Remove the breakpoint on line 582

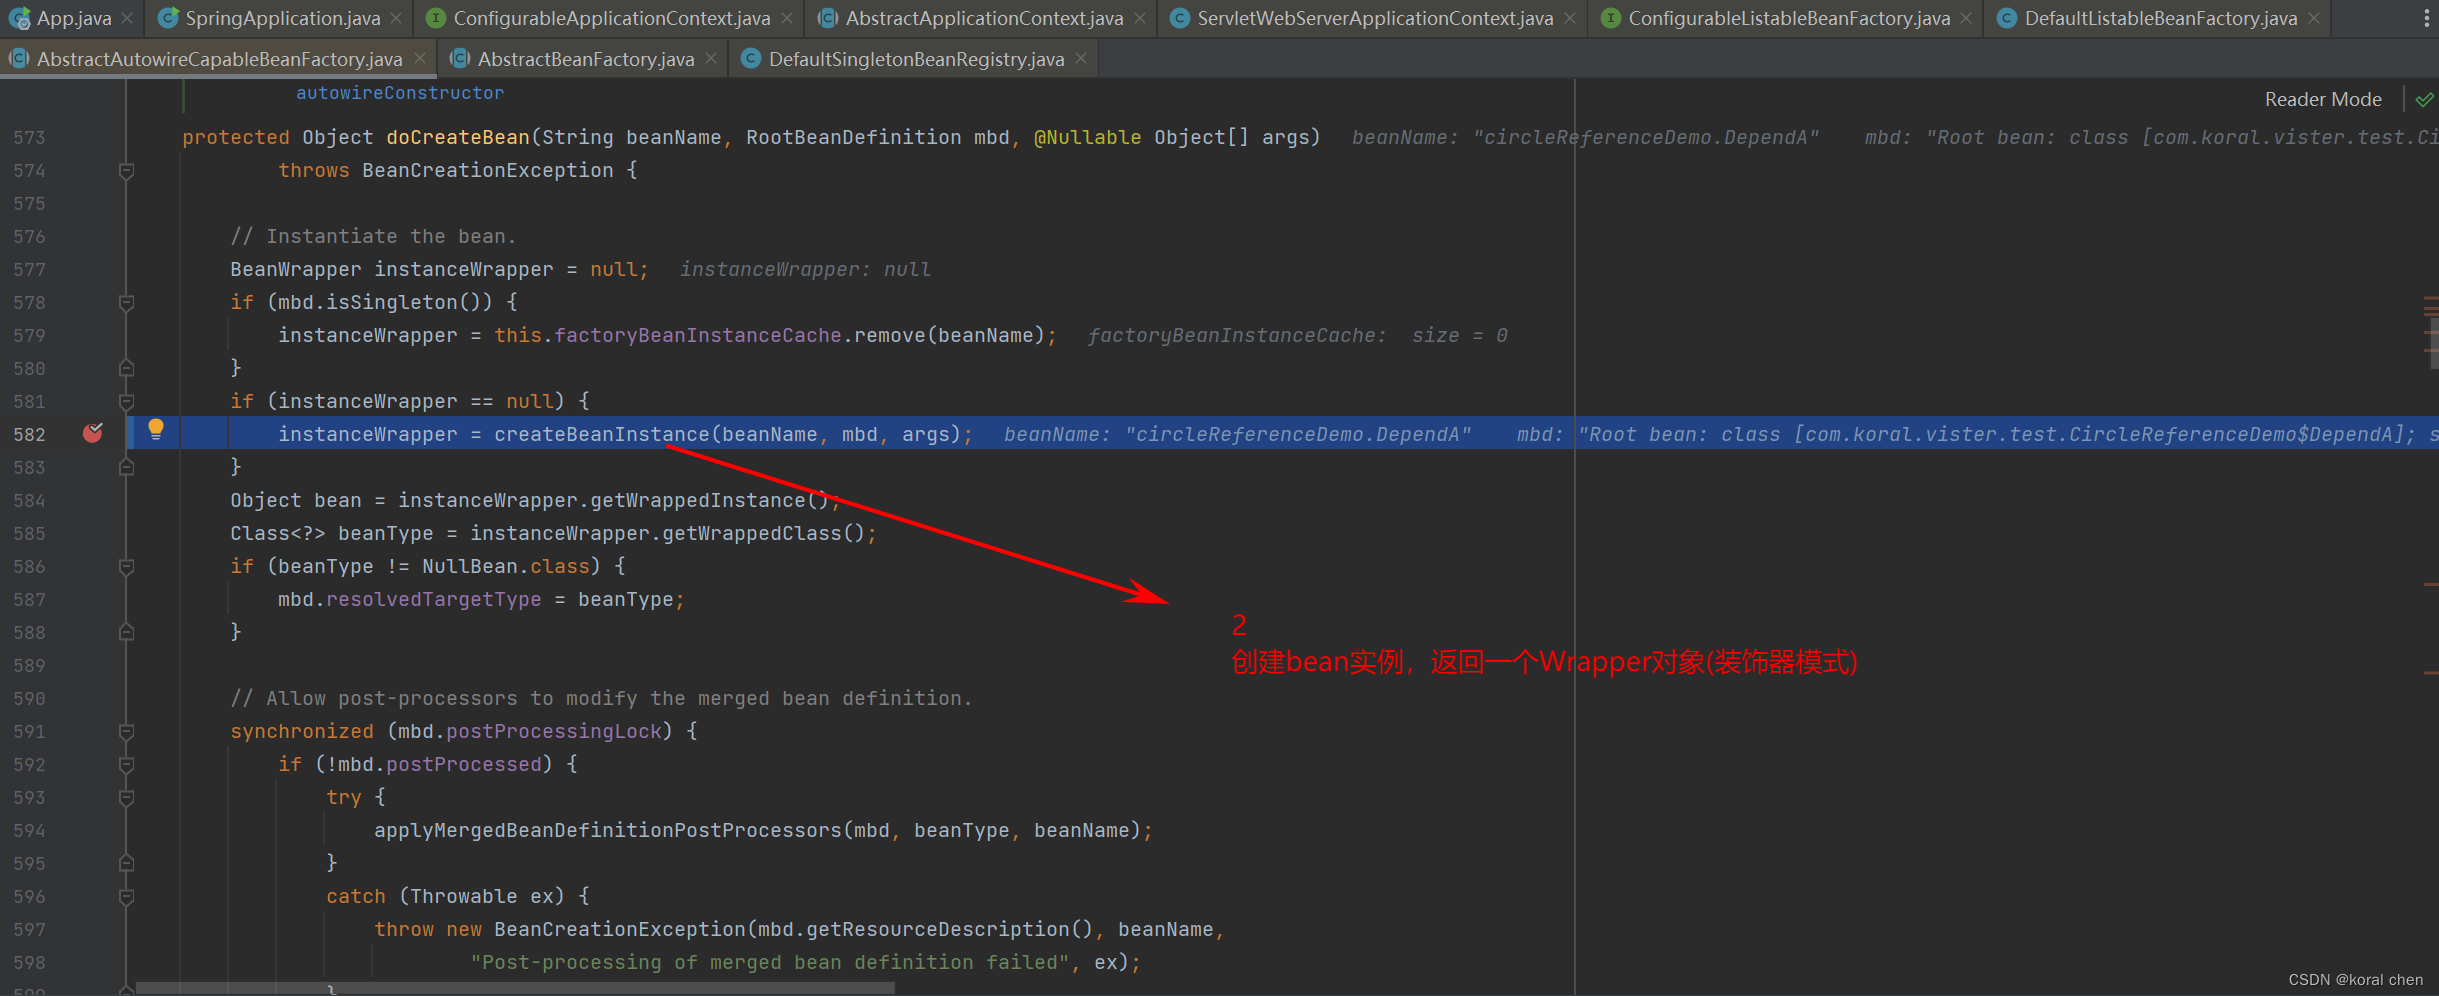(x=93, y=433)
